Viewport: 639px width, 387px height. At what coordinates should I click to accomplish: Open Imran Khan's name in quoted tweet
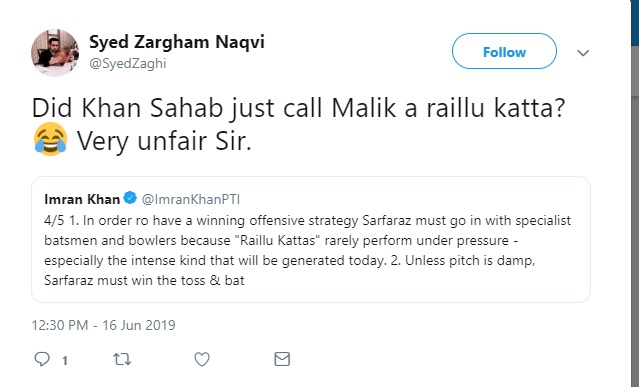(82, 199)
